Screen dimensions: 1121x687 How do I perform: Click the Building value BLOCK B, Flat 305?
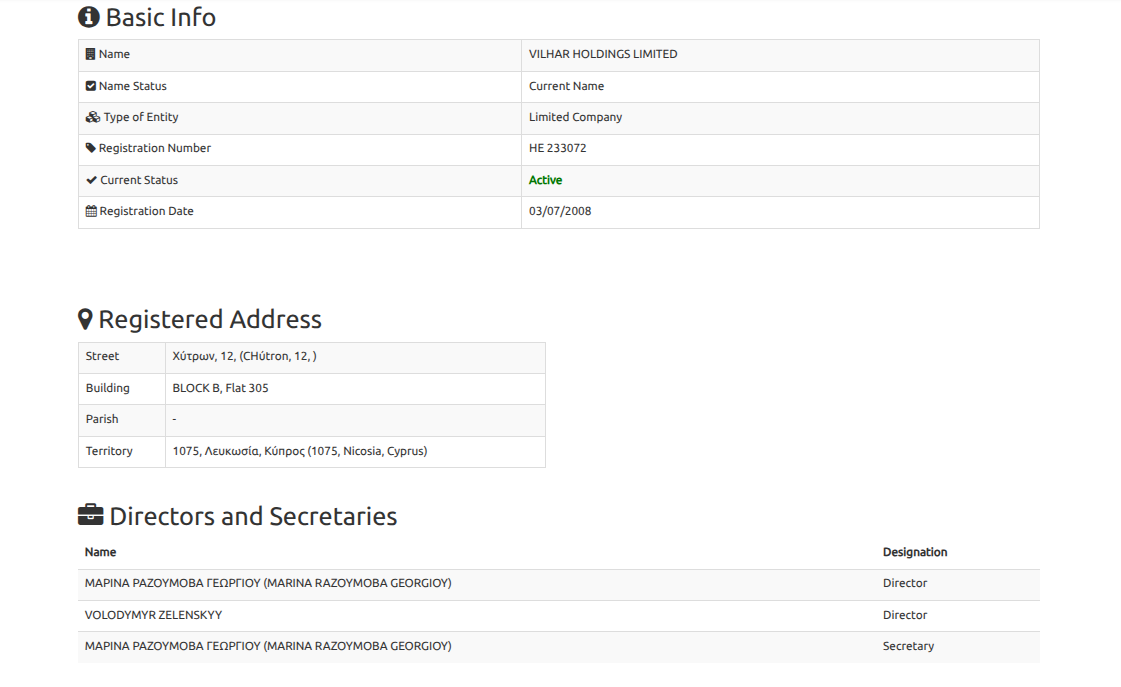(220, 388)
